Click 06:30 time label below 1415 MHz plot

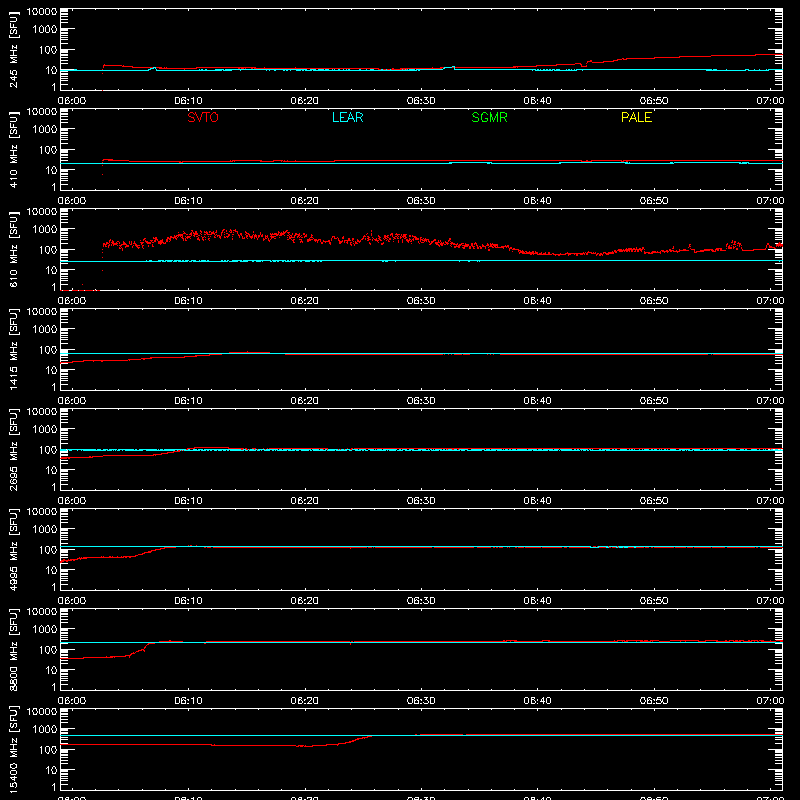[421, 401]
